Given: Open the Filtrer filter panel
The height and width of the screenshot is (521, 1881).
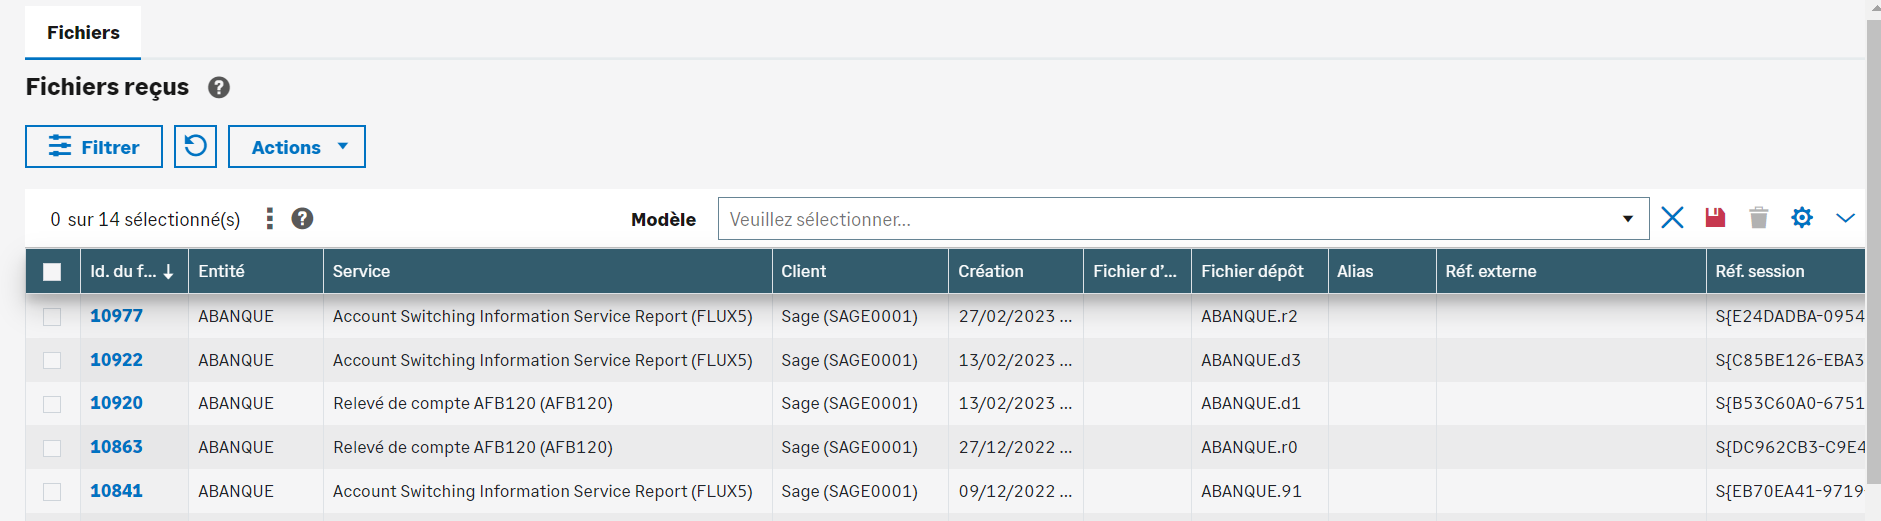Looking at the screenshot, I should point(94,147).
